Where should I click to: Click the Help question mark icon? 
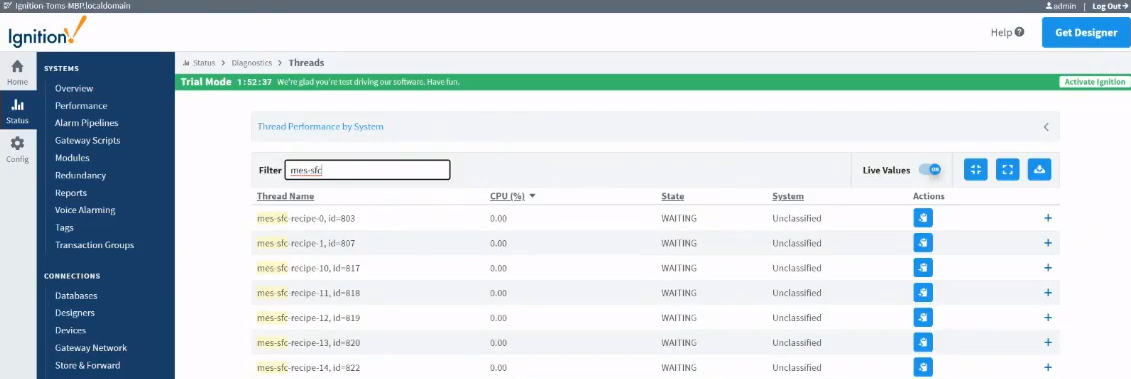(x=1019, y=32)
